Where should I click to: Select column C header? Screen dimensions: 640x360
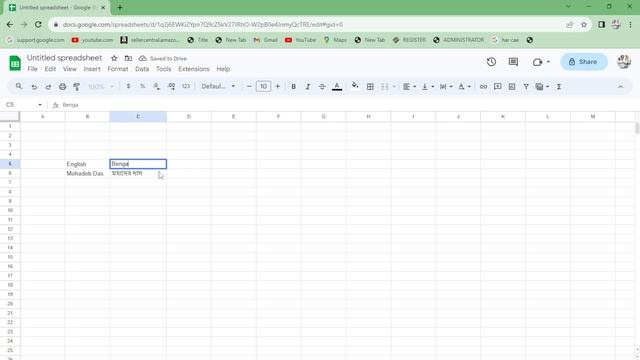(138, 117)
